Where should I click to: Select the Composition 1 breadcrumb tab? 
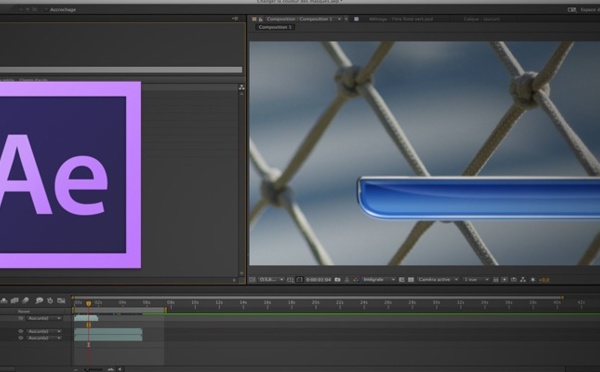(x=275, y=27)
